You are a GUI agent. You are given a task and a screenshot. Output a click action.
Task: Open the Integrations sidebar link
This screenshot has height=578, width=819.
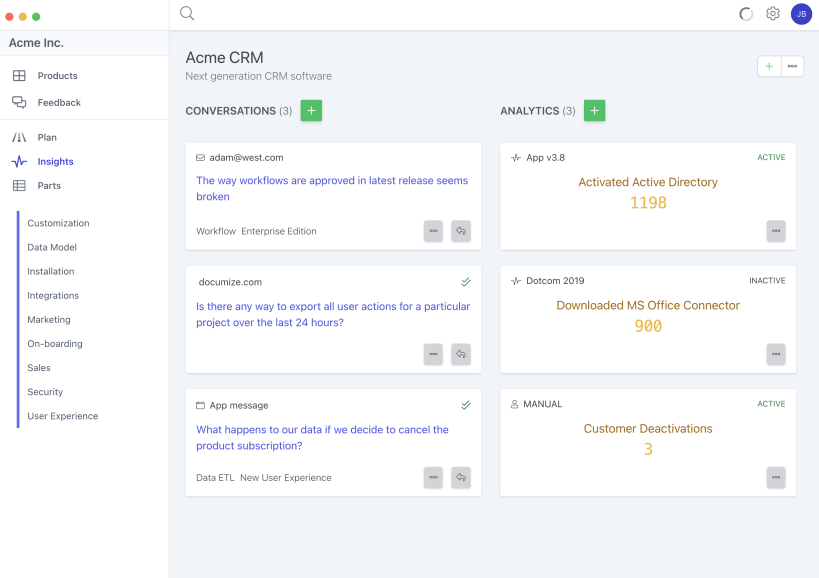coord(53,296)
